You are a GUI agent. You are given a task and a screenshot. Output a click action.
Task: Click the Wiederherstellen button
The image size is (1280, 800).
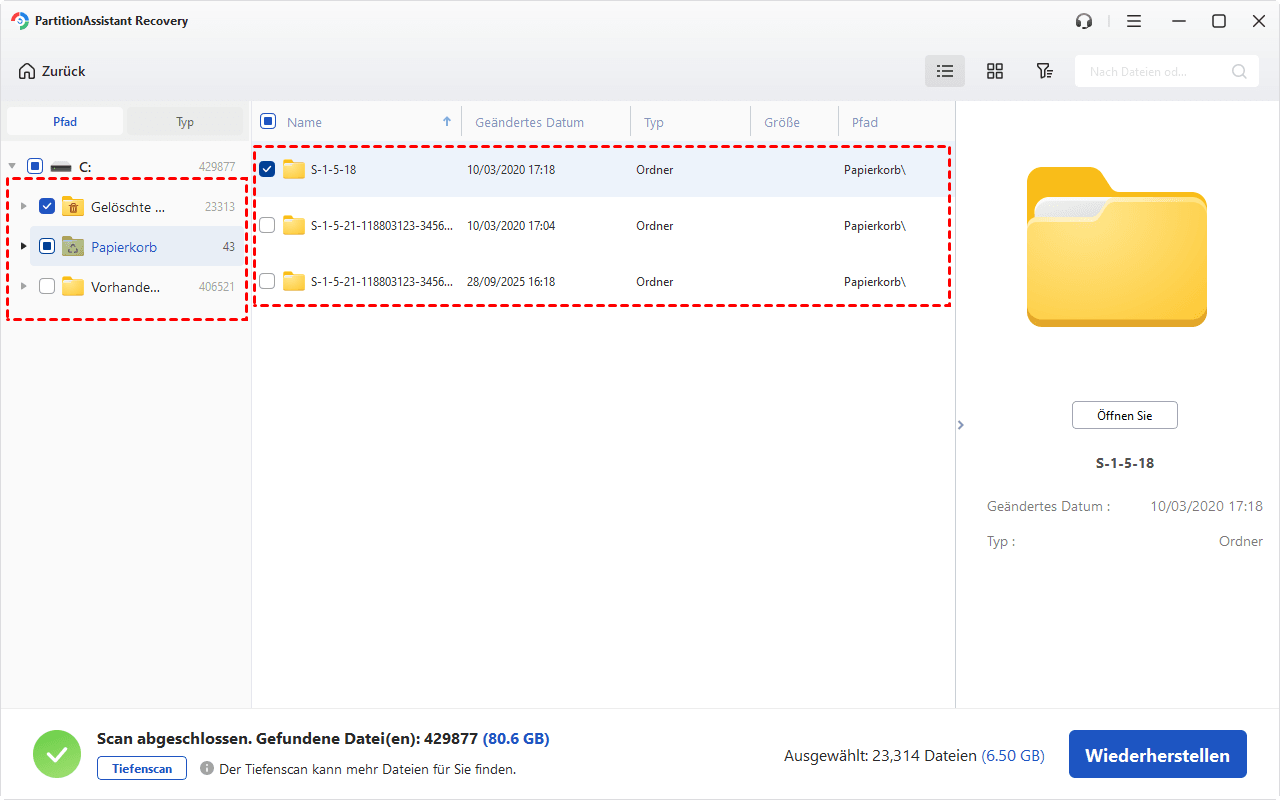pyautogui.click(x=1158, y=755)
